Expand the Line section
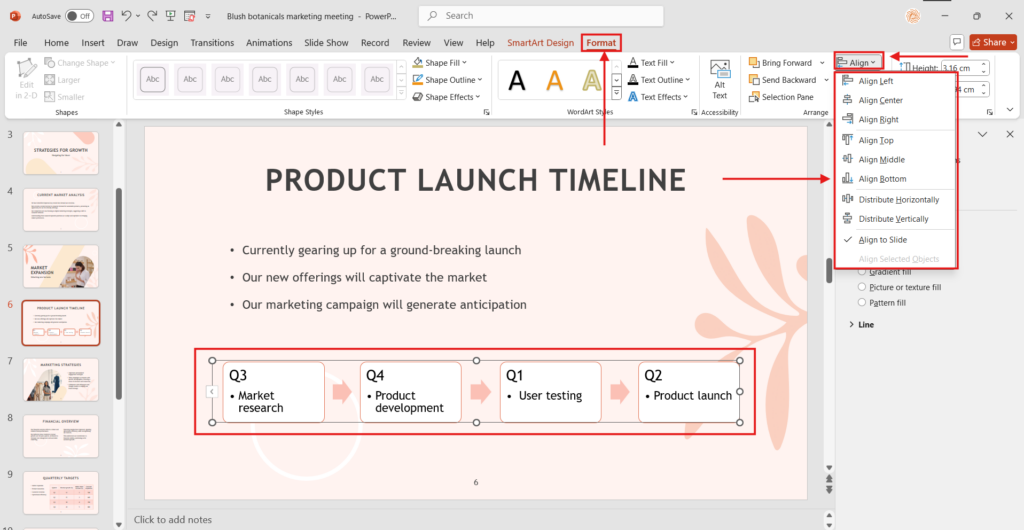 [852, 325]
